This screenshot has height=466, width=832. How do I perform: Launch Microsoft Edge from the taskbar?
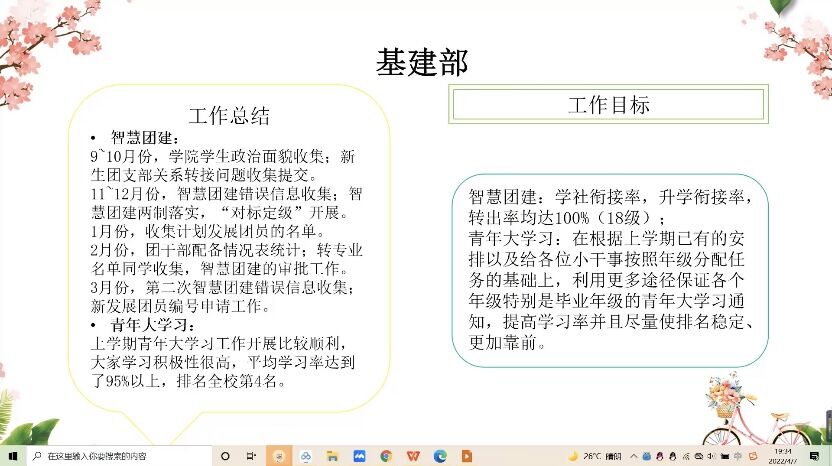click(440, 456)
